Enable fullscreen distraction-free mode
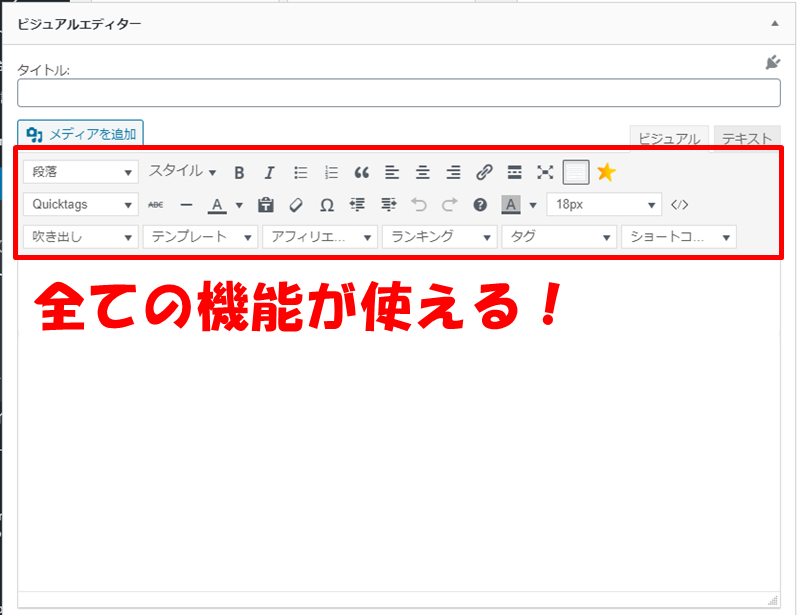 click(x=545, y=172)
